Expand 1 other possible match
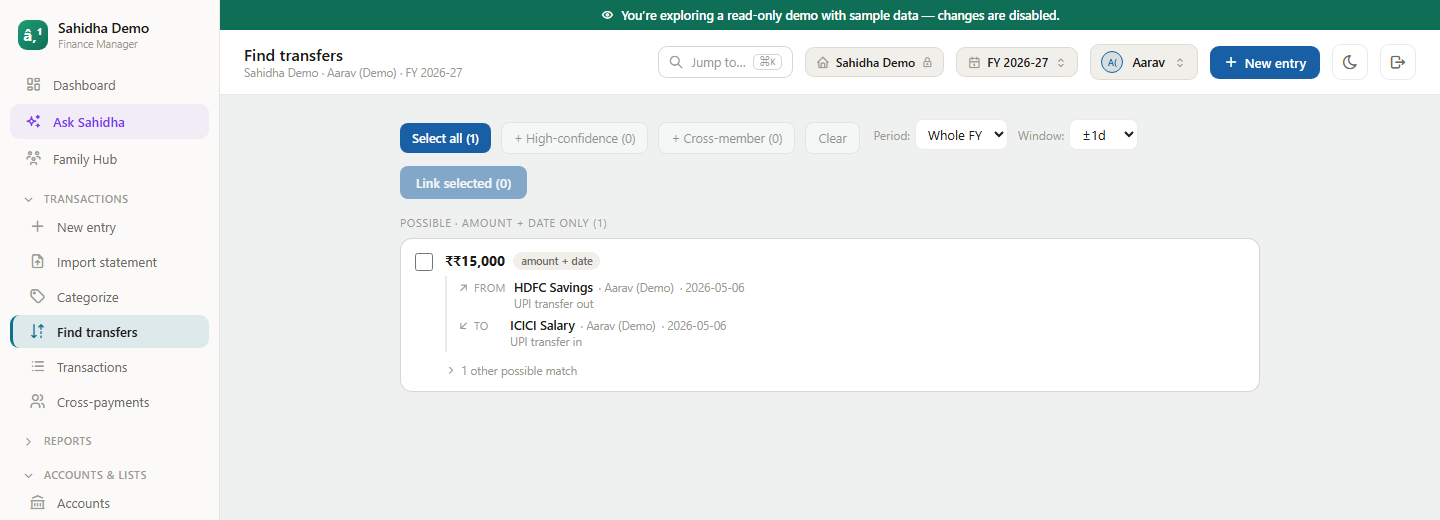The height and width of the screenshot is (520, 1440). 512,371
